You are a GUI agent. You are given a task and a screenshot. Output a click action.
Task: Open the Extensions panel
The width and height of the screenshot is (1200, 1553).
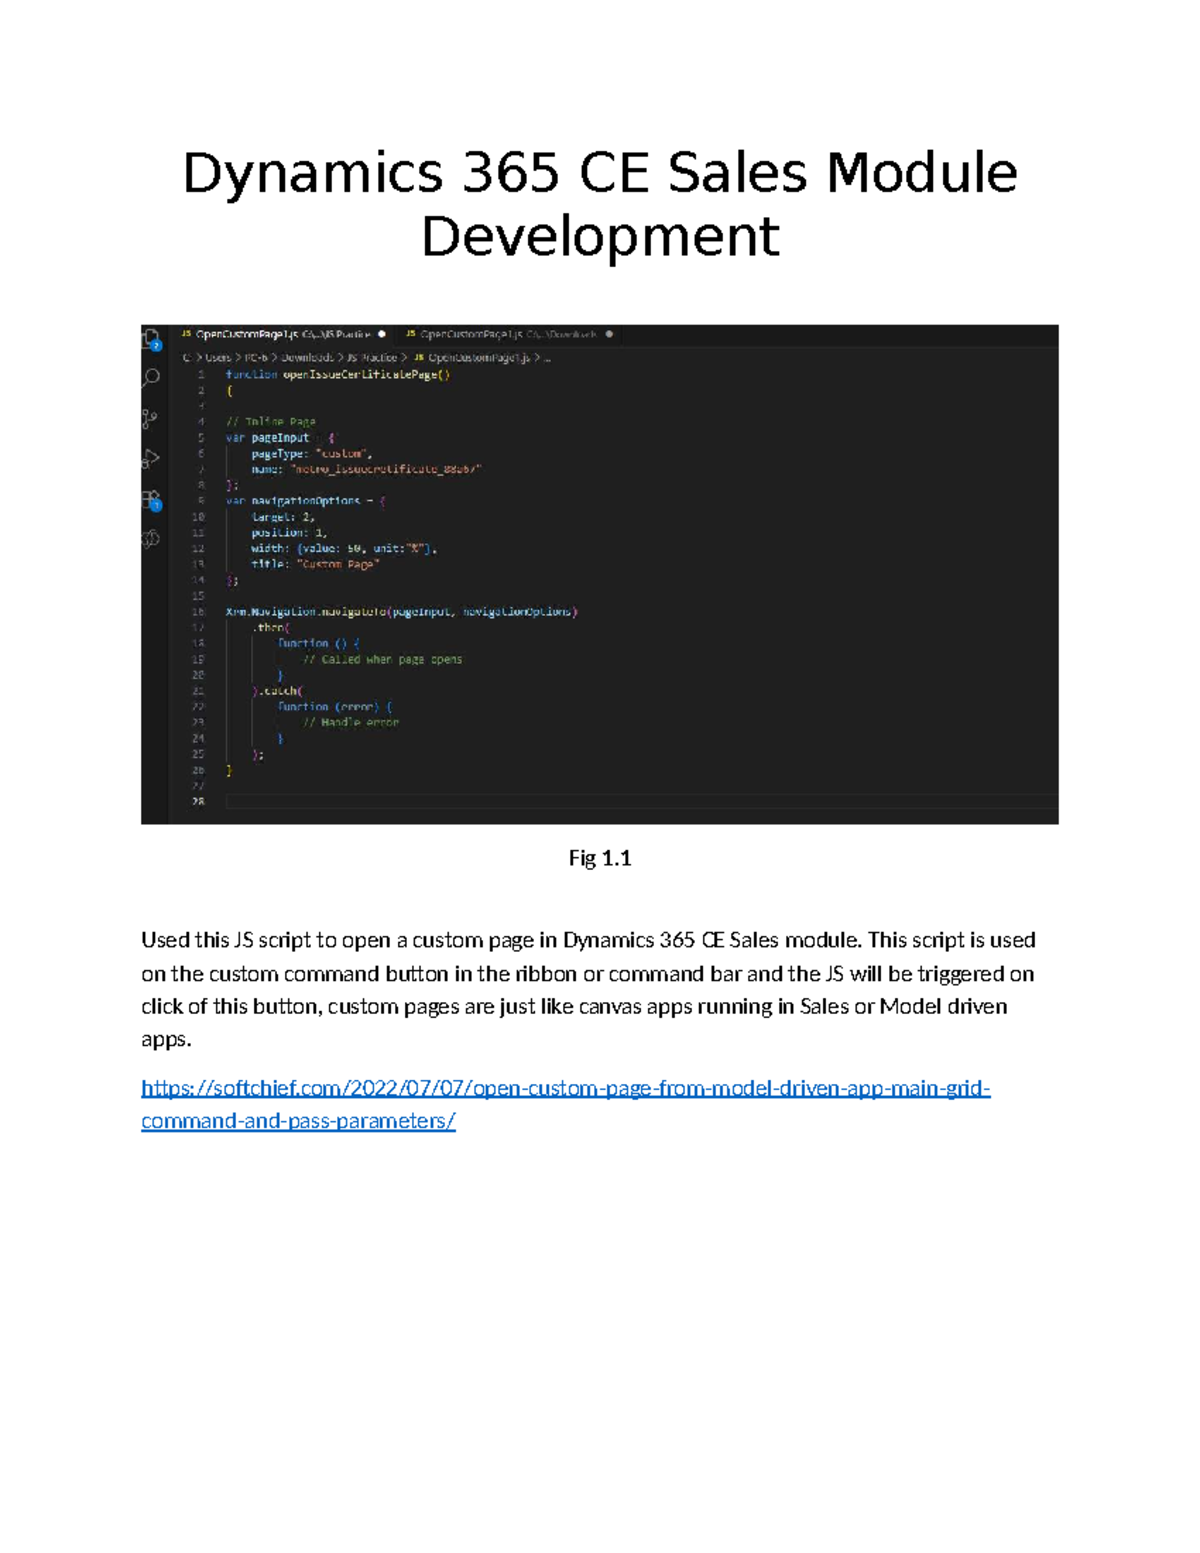[x=150, y=495]
